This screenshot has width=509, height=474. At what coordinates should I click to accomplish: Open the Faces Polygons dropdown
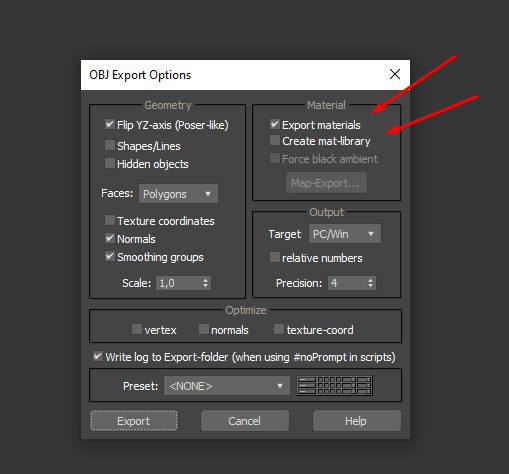tap(178, 194)
